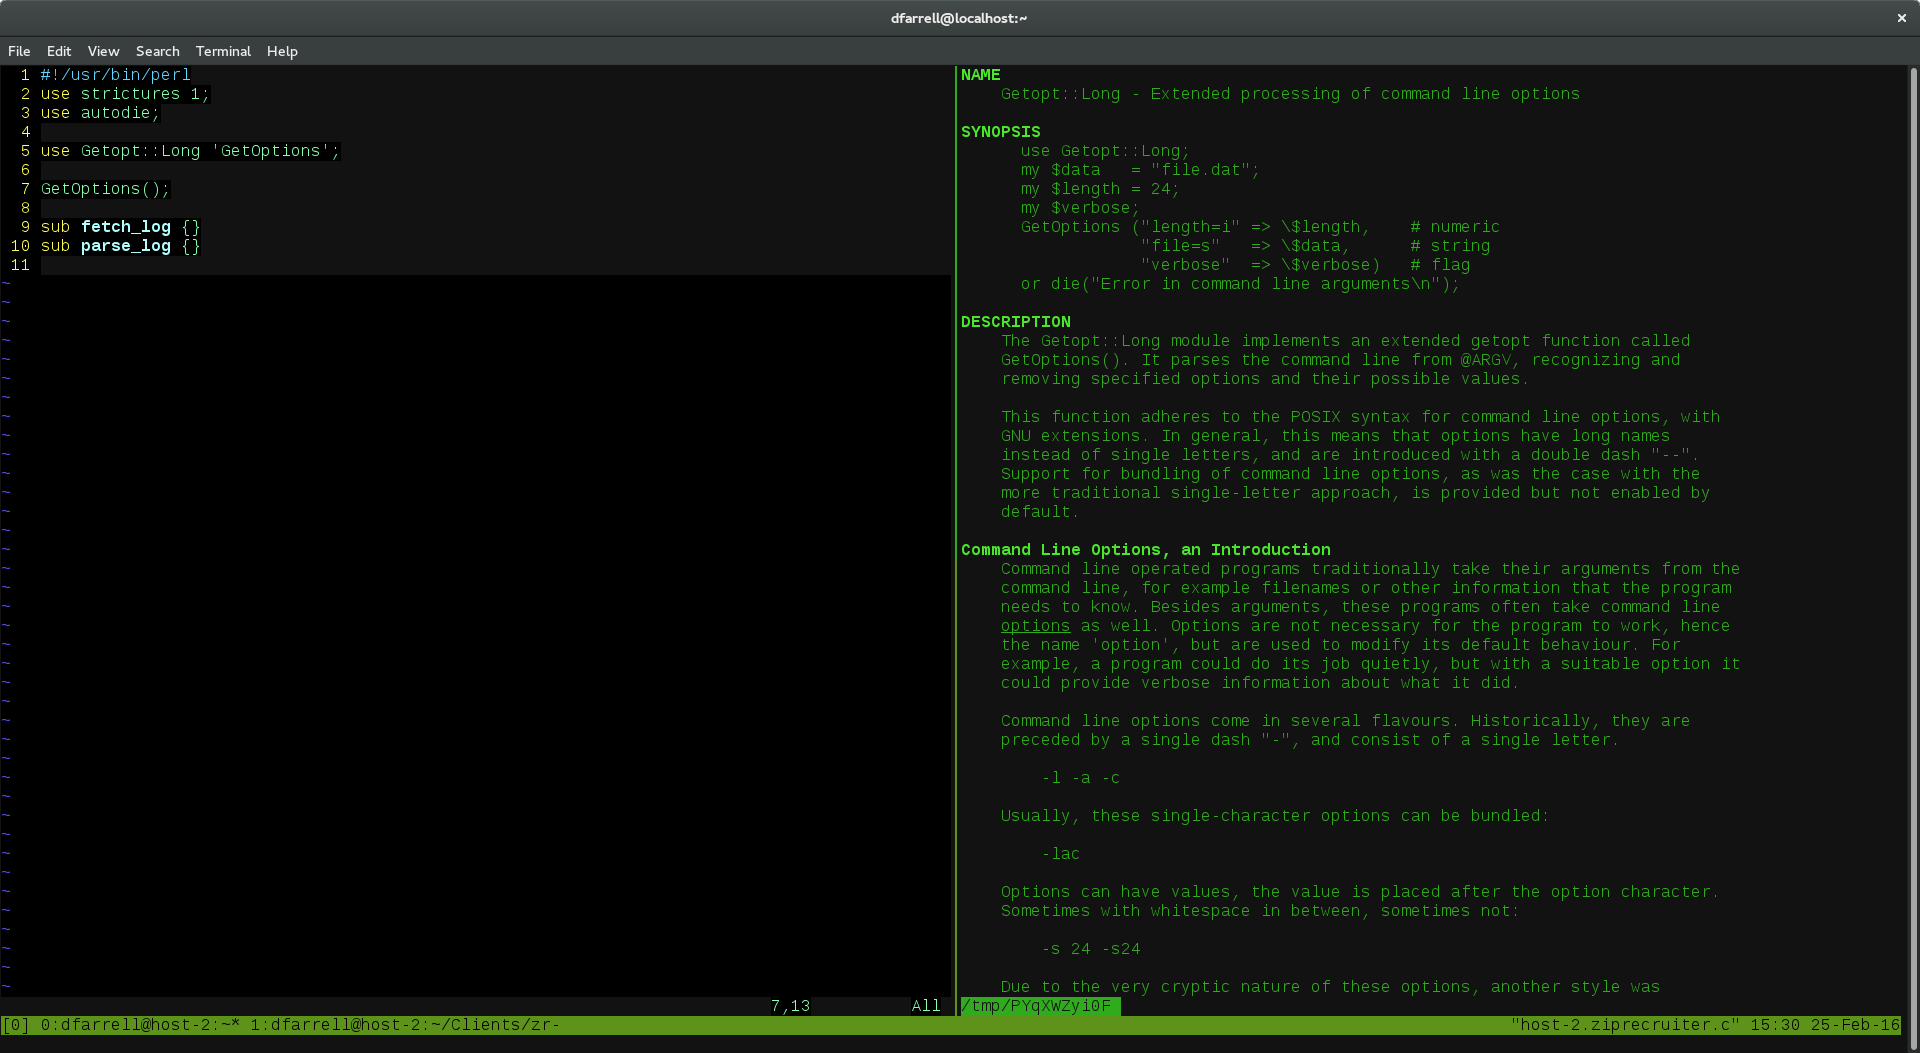The width and height of the screenshot is (1920, 1053).
Task: Open the Edit menu
Action: (58, 51)
